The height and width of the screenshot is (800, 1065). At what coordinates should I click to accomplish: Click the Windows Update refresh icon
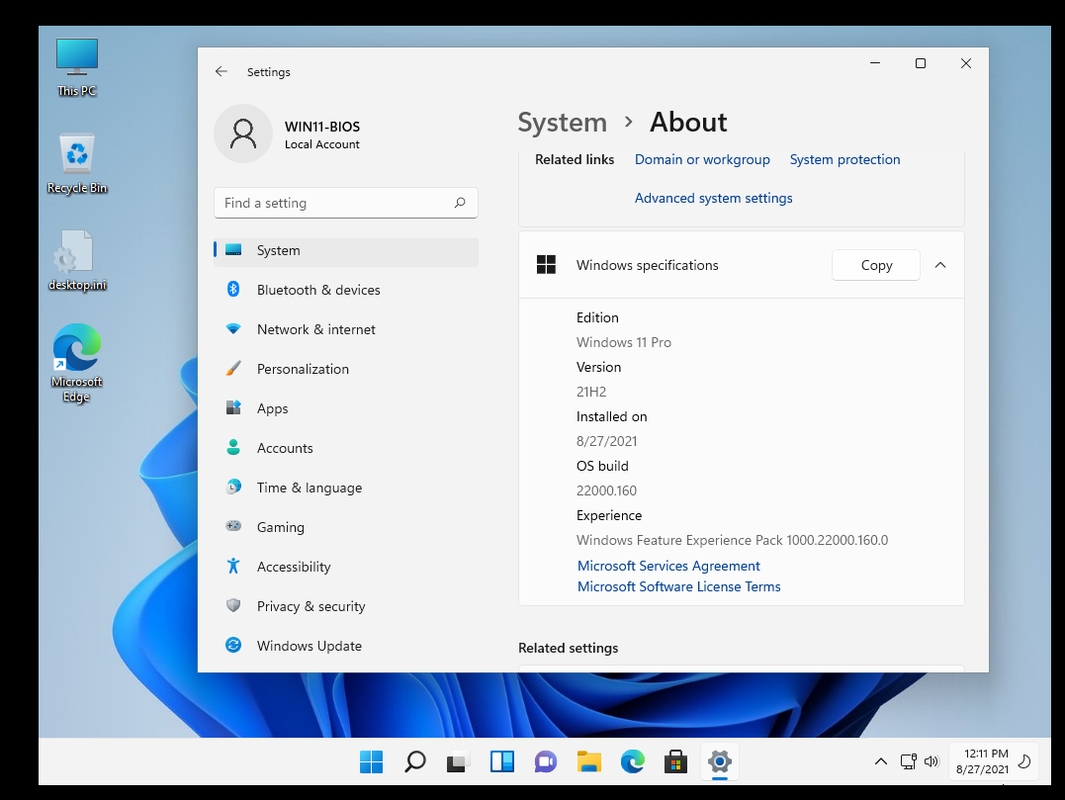pyautogui.click(x=233, y=645)
